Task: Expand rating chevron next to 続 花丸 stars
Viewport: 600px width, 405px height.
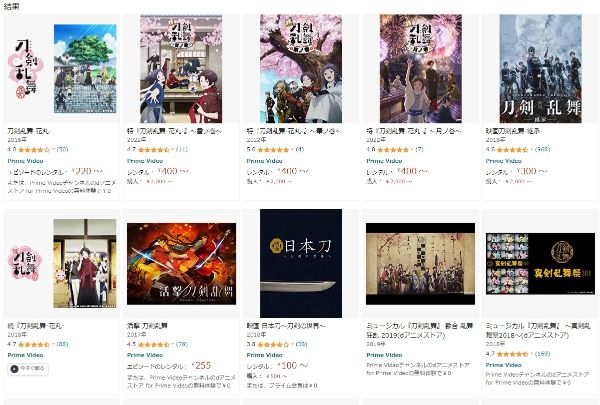Action: (x=53, y=344)
